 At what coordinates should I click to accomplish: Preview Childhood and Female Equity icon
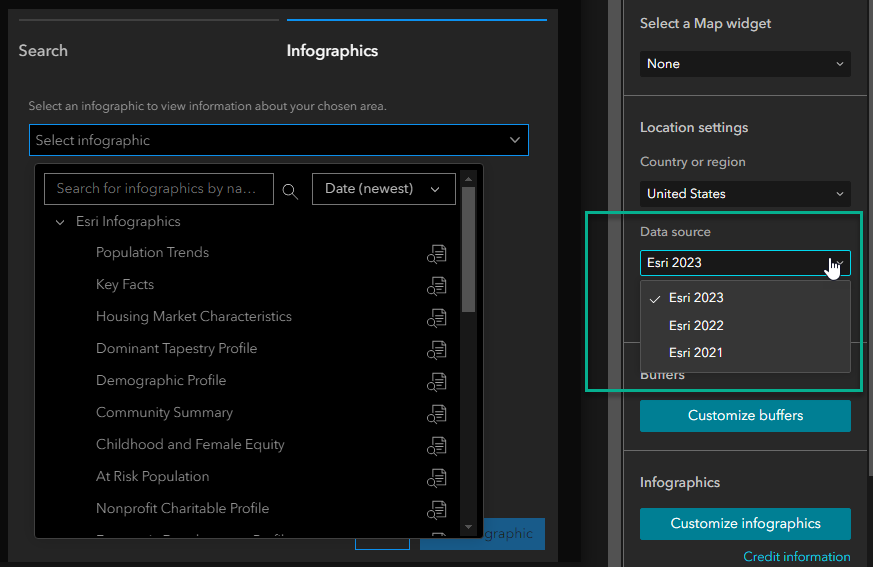(x=436, y=446)
